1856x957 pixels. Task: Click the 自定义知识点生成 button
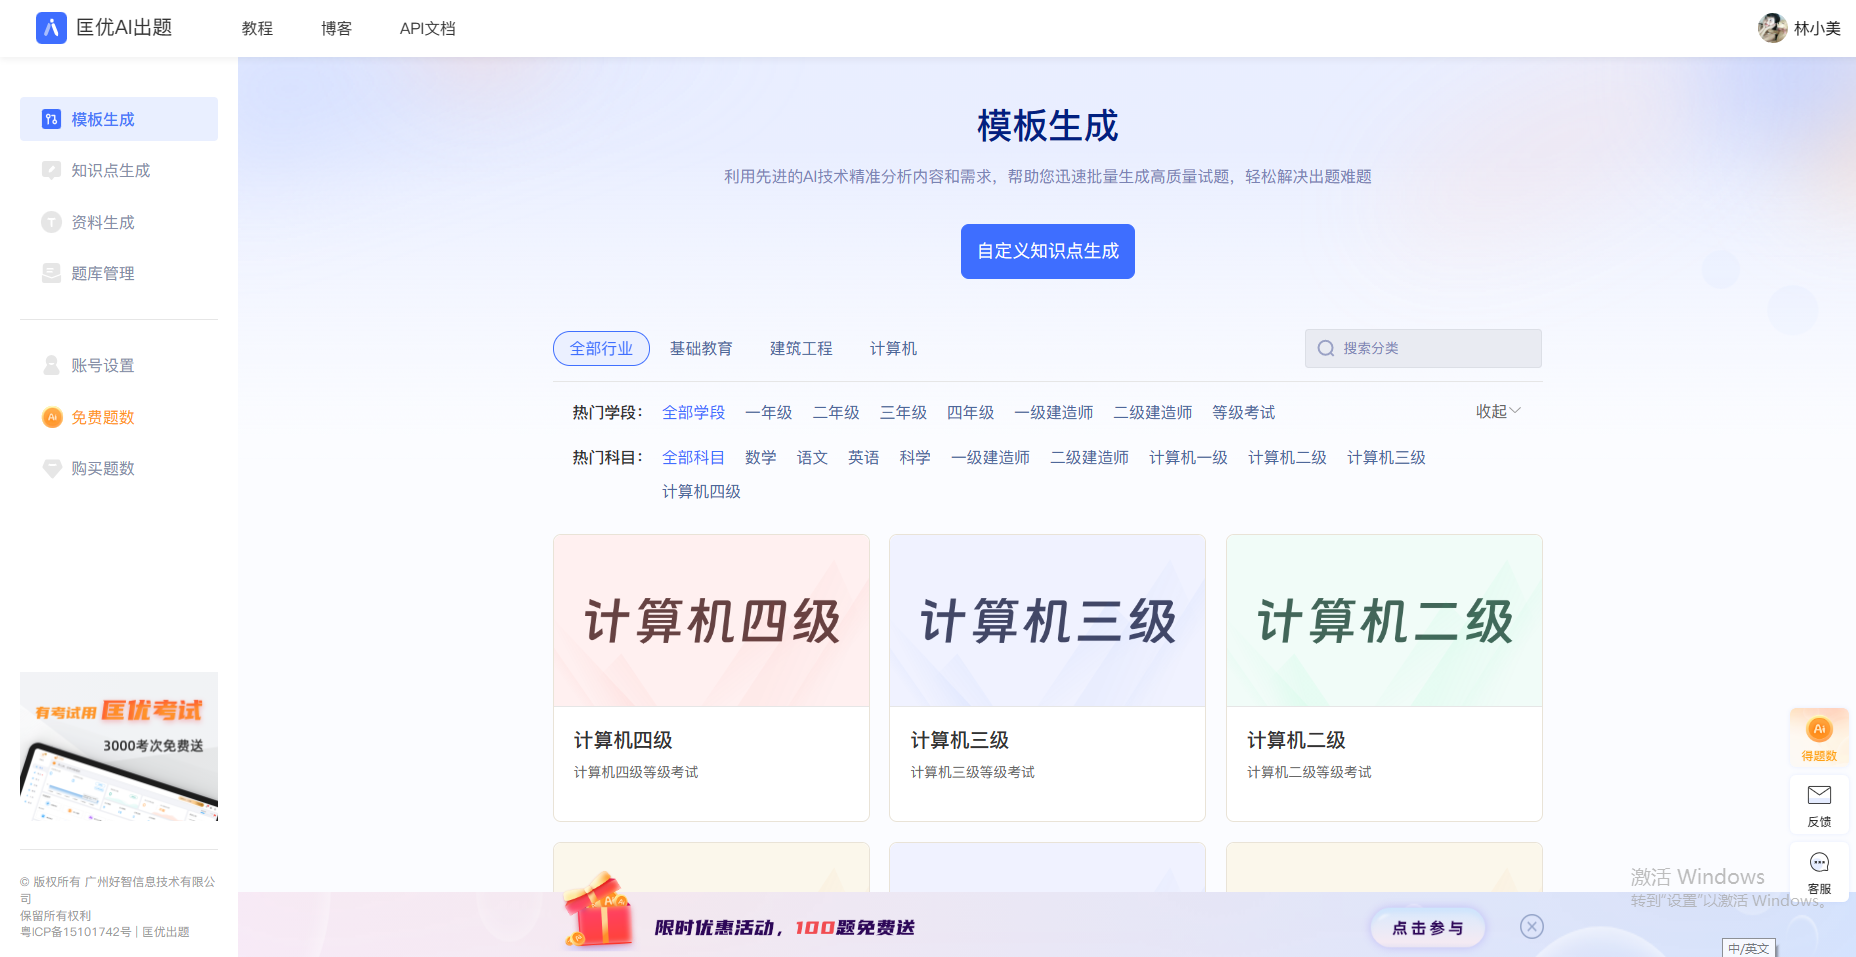pos(1047,251)
